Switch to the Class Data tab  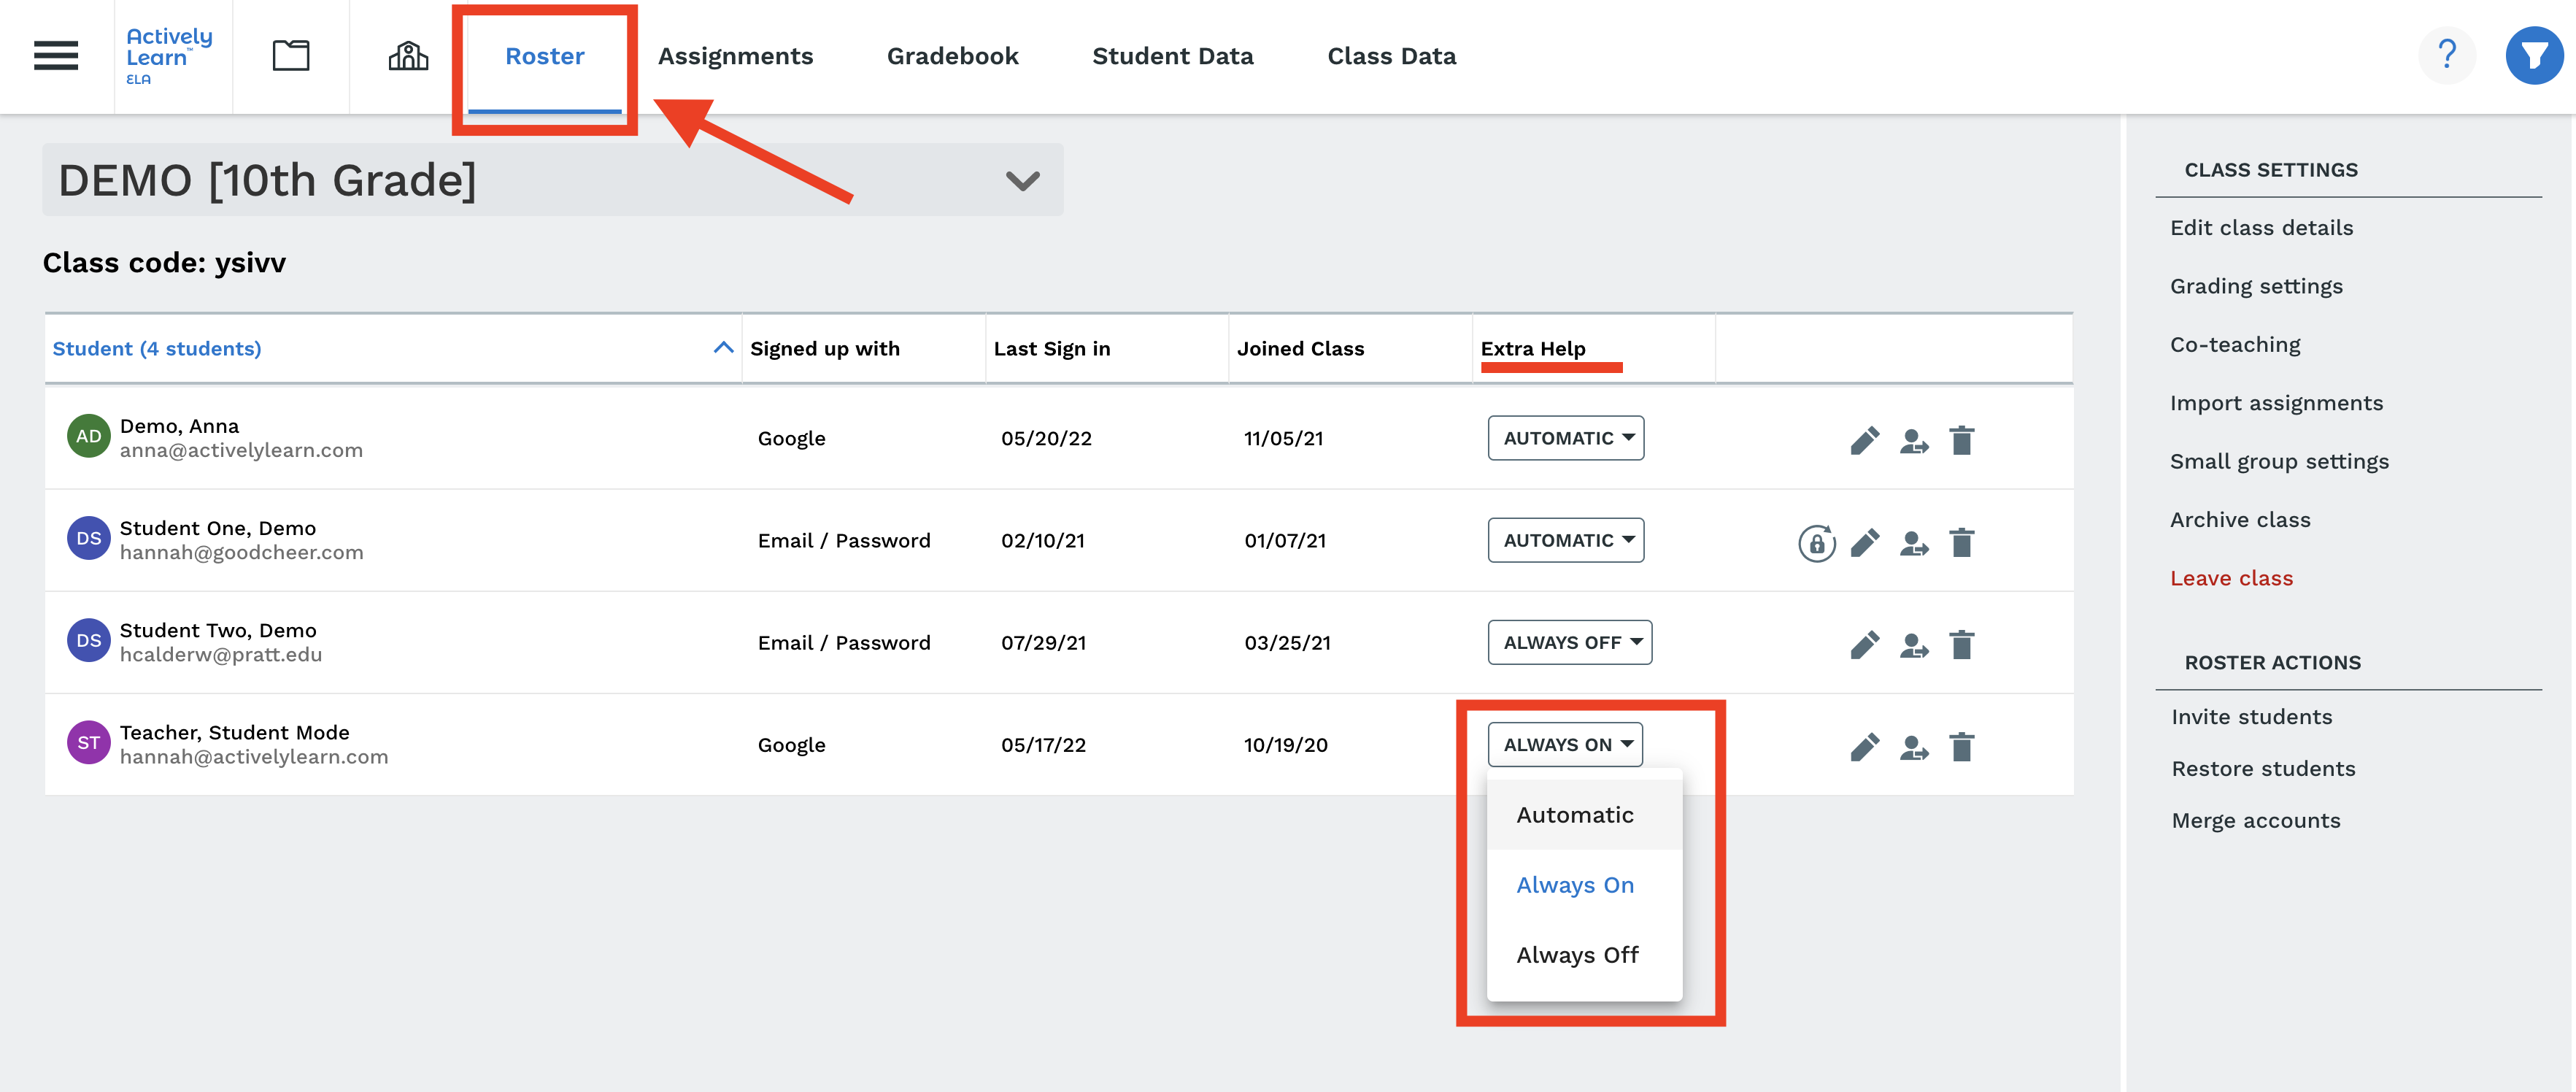click(1391, 56)
